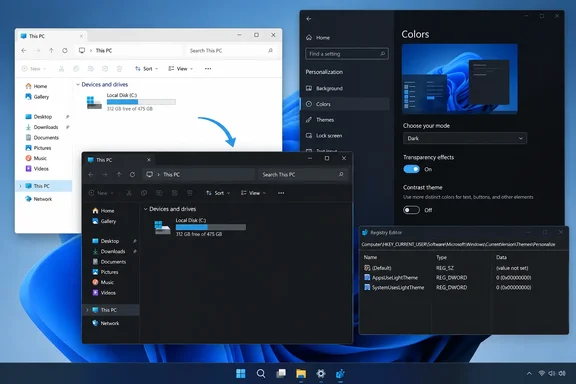Expand This PC node in light Explorer sidebar
Image resolution: width=576 pixels, height=384 pixels.
pos(20,186)
